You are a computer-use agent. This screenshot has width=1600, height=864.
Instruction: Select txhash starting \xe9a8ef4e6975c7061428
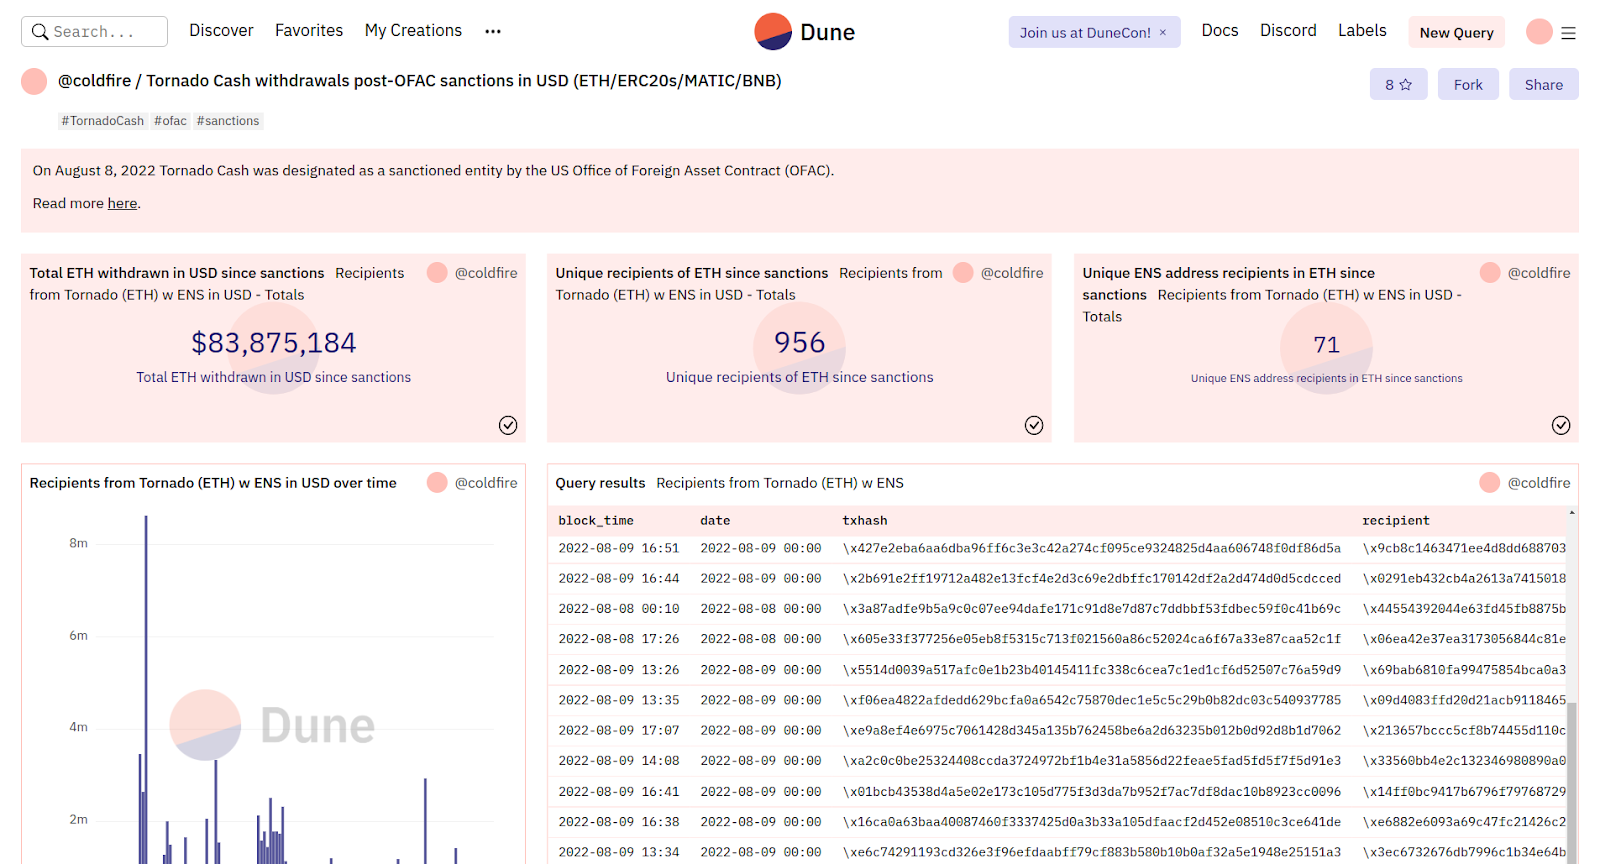tap(1092, 731)
